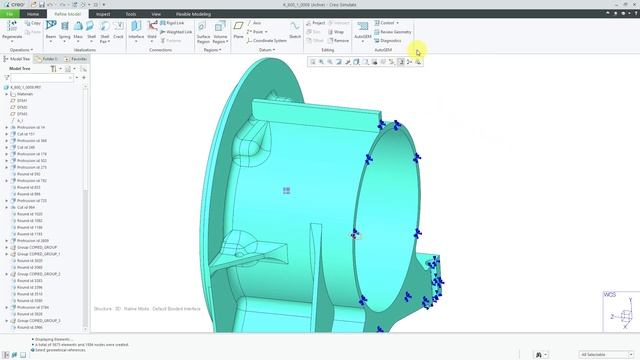Click the Regenerate icon in the ribbon
Image resolution: width=640 pixels, height=360 pixels.
[x=12, y=26]
